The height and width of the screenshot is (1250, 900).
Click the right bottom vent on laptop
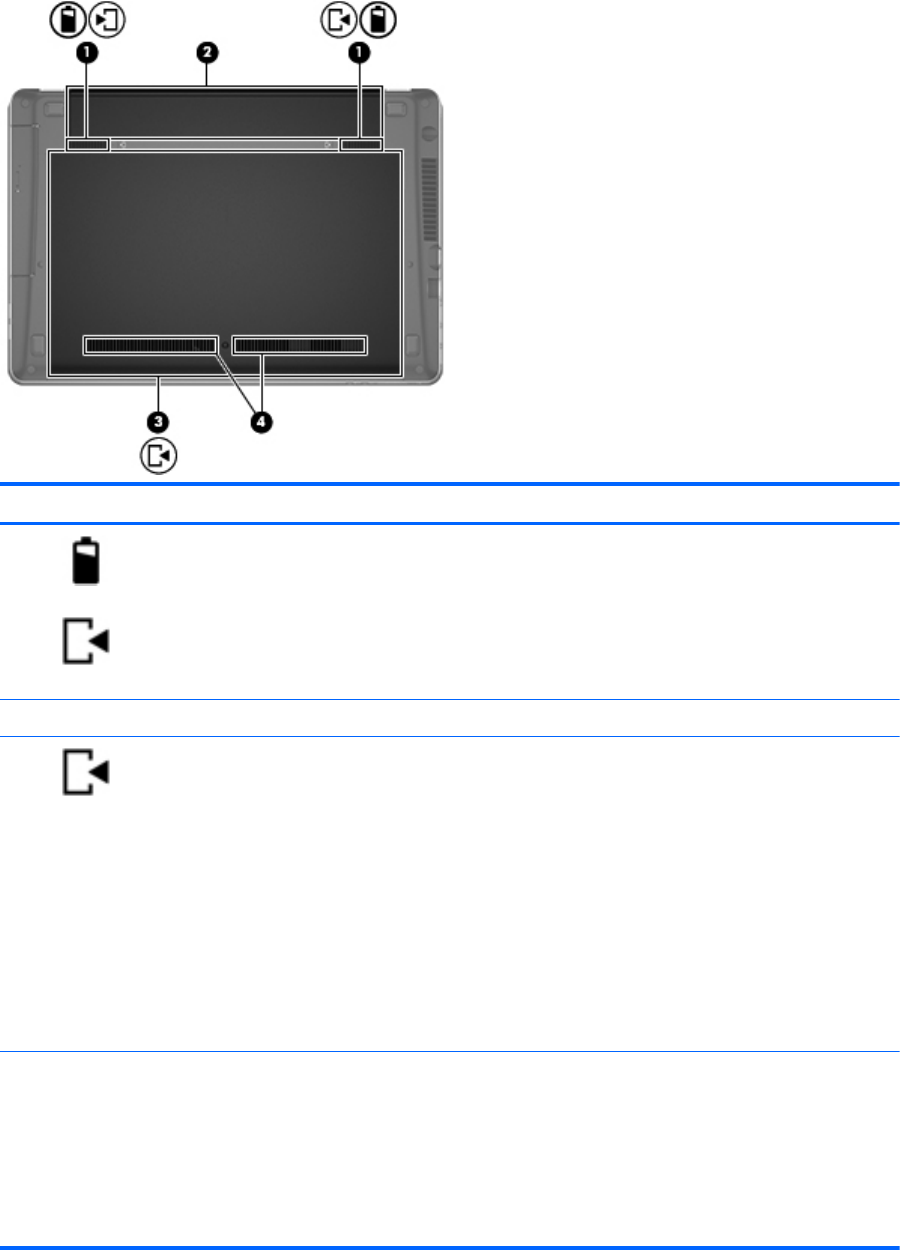(300, 345)
